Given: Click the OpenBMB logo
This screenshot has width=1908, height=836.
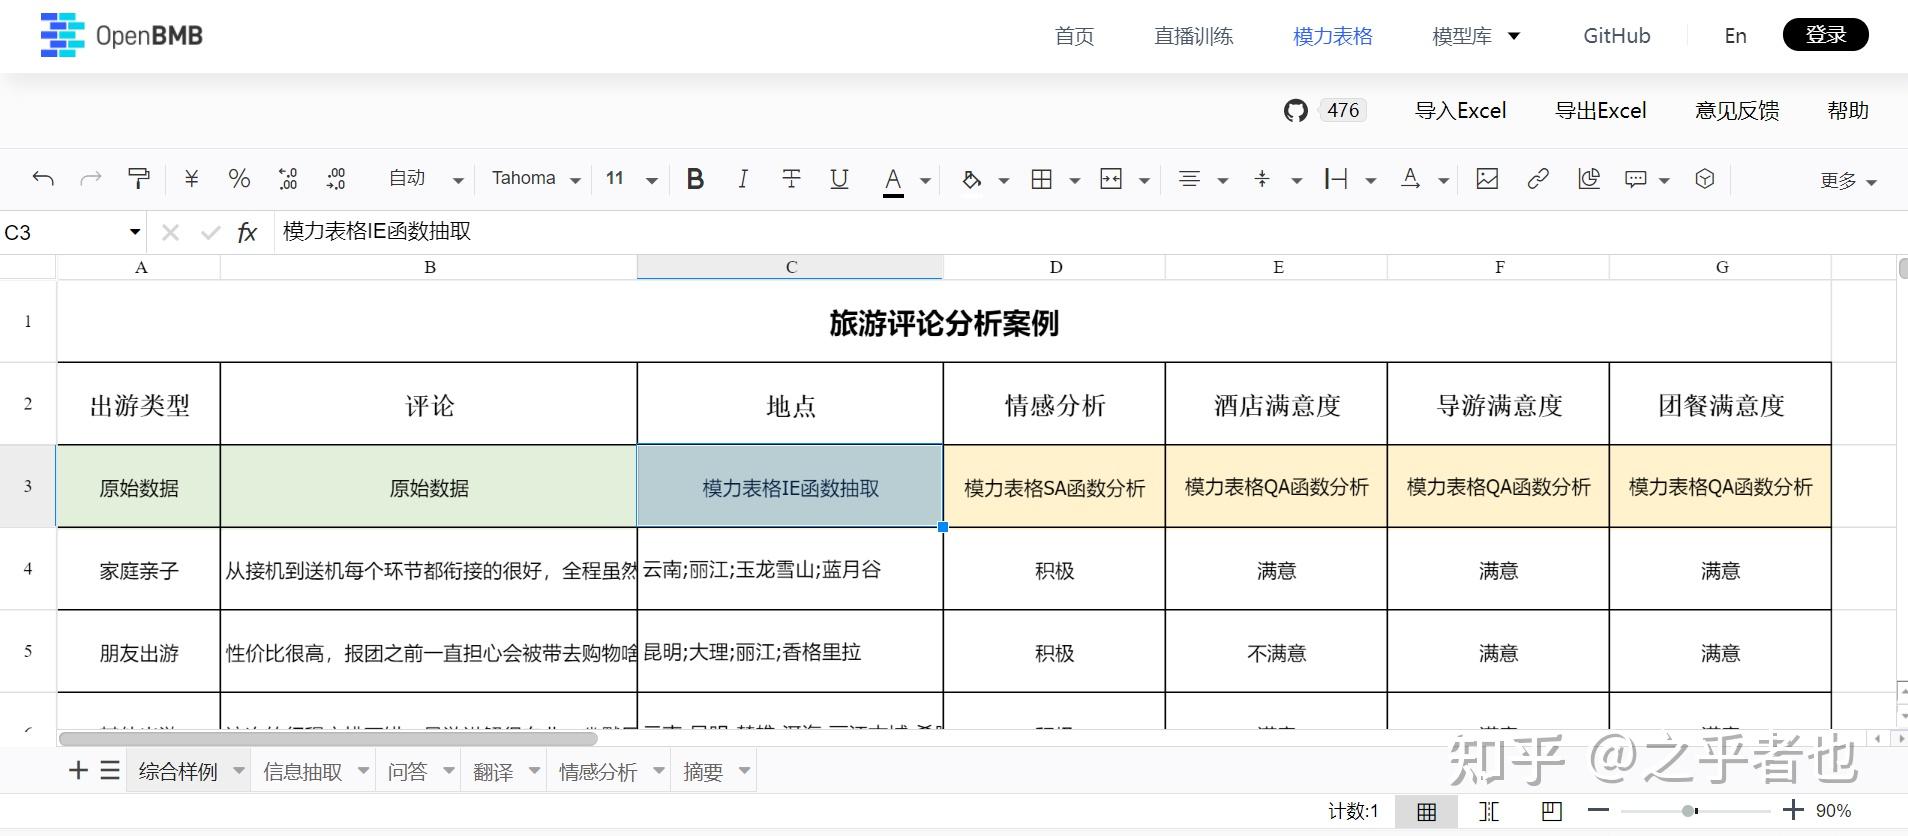Looking at the screenshot, I should coord(121,35).
